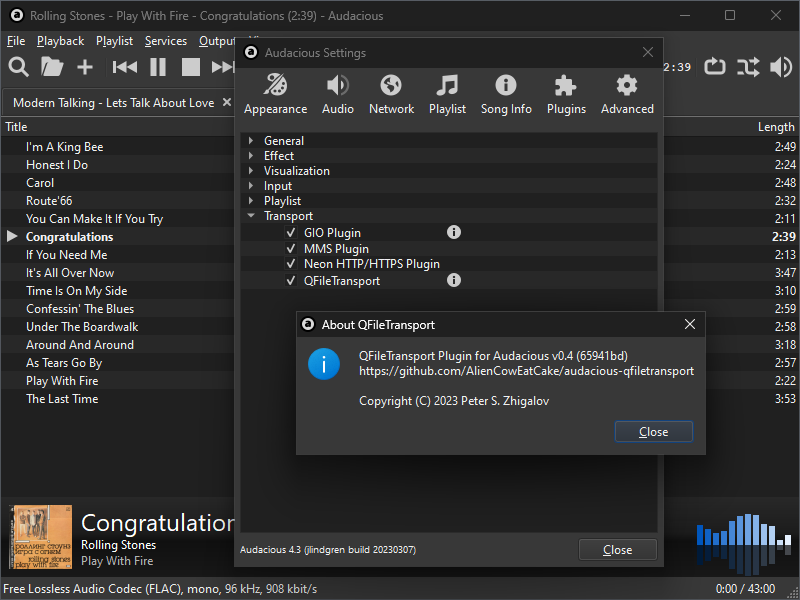Collapse the Transport plugin group

tap(251, 216)
